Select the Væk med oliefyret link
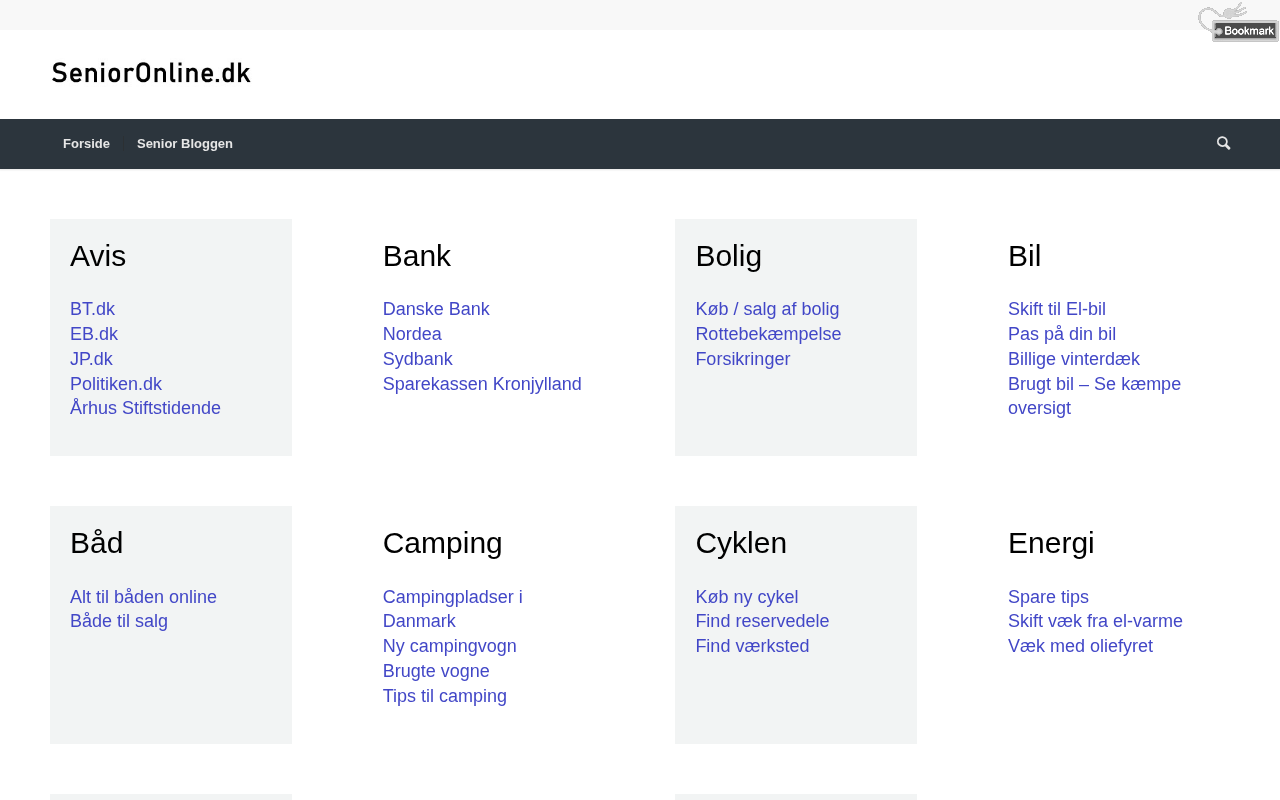 point(1080,646)
